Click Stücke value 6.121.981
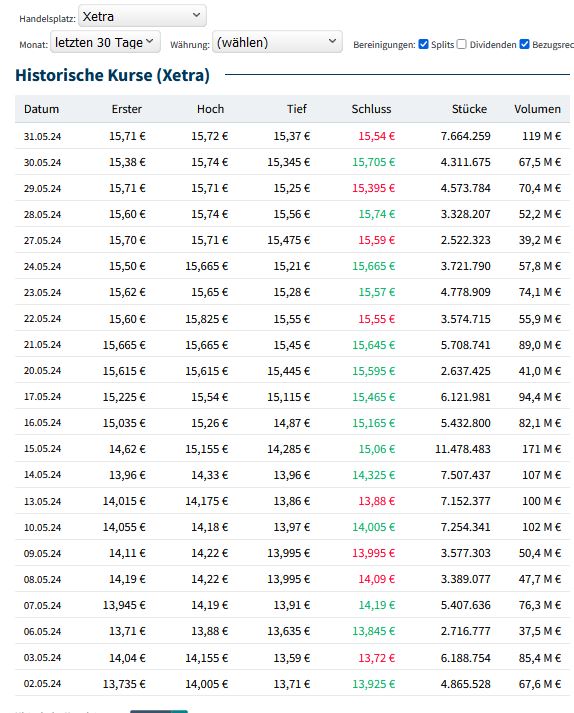574x713 pixels. pos(465,397)
